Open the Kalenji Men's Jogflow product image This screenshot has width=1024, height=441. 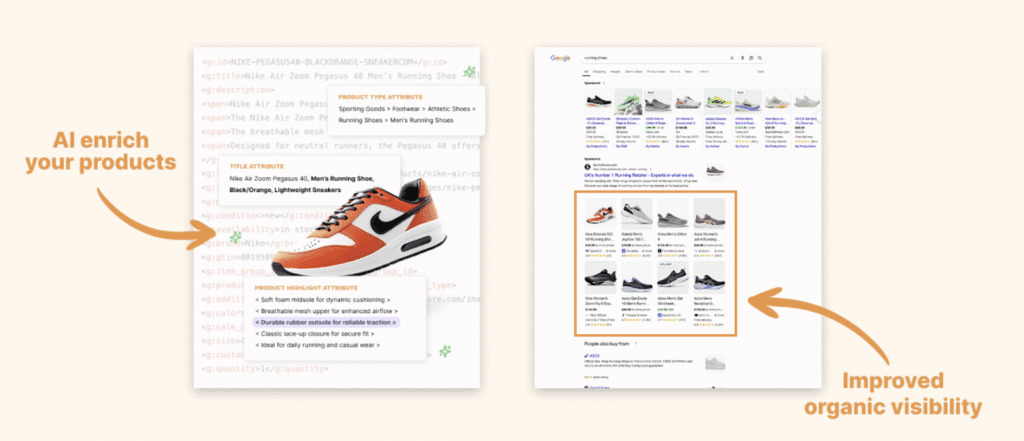pos(636,214)
